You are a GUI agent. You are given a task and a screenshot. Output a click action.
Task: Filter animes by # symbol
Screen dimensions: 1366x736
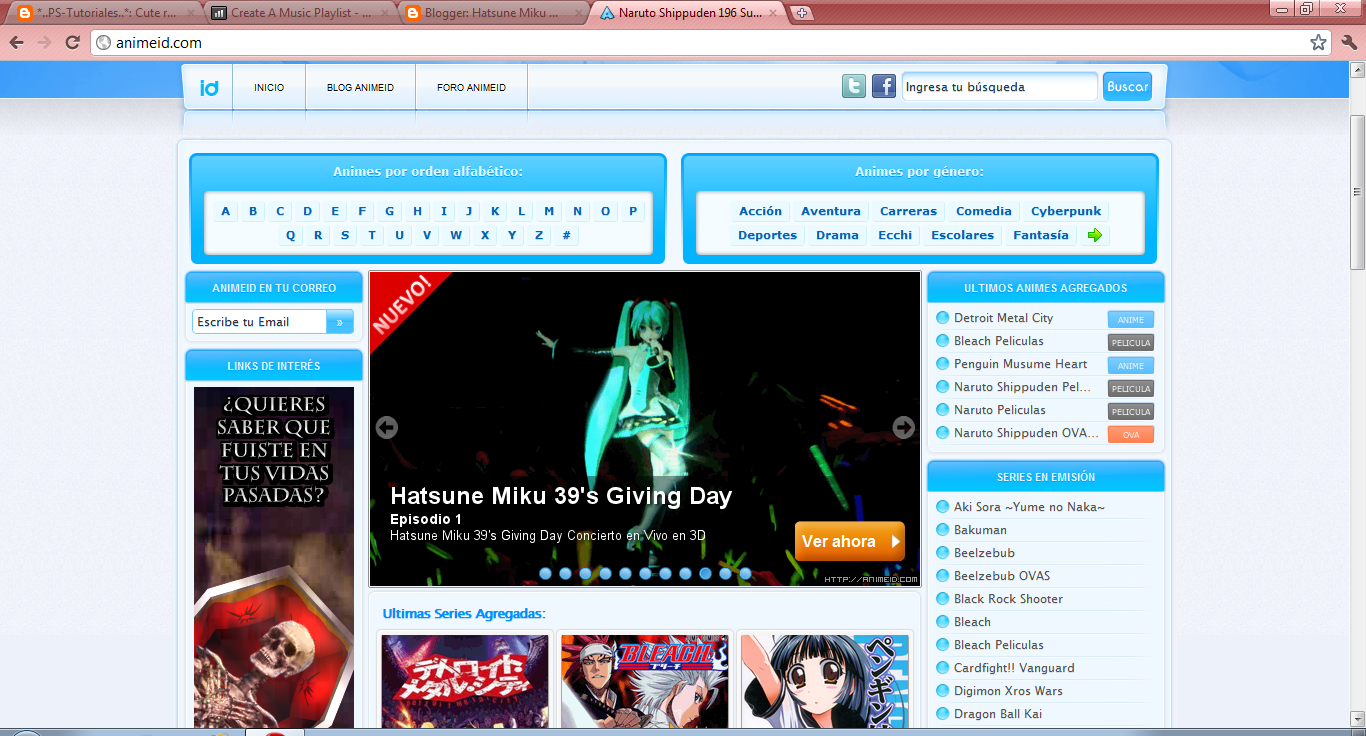pyautogui.click(x=566, y=235)
